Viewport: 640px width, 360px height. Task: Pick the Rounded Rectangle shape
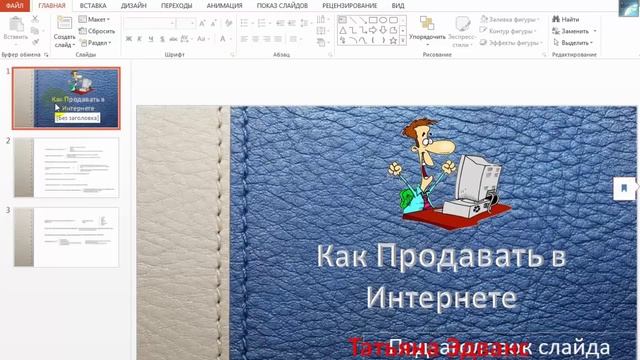pyautogui.click(x=393, y=20)
